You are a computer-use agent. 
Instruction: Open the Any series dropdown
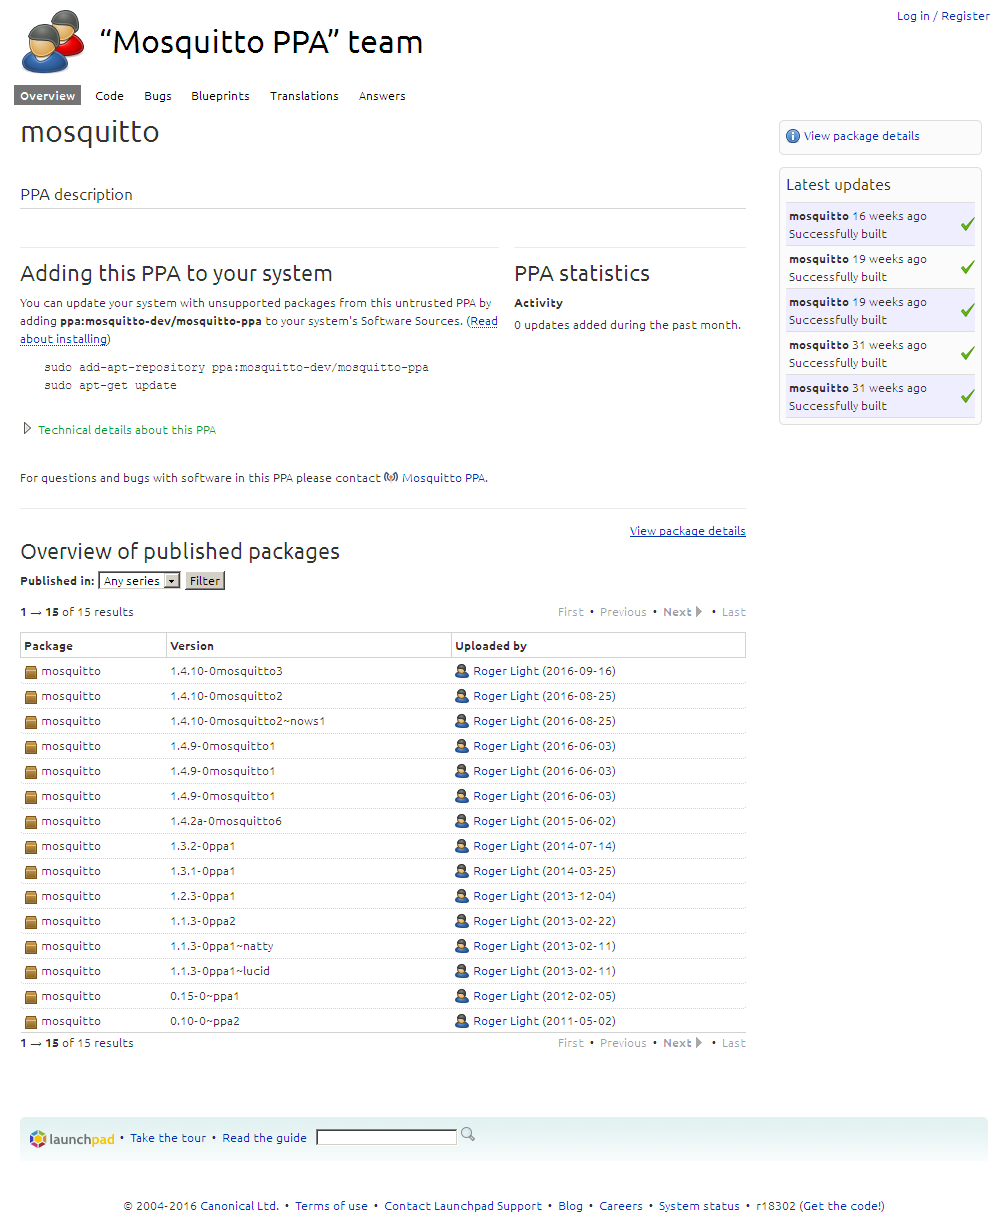click(139, 581)
